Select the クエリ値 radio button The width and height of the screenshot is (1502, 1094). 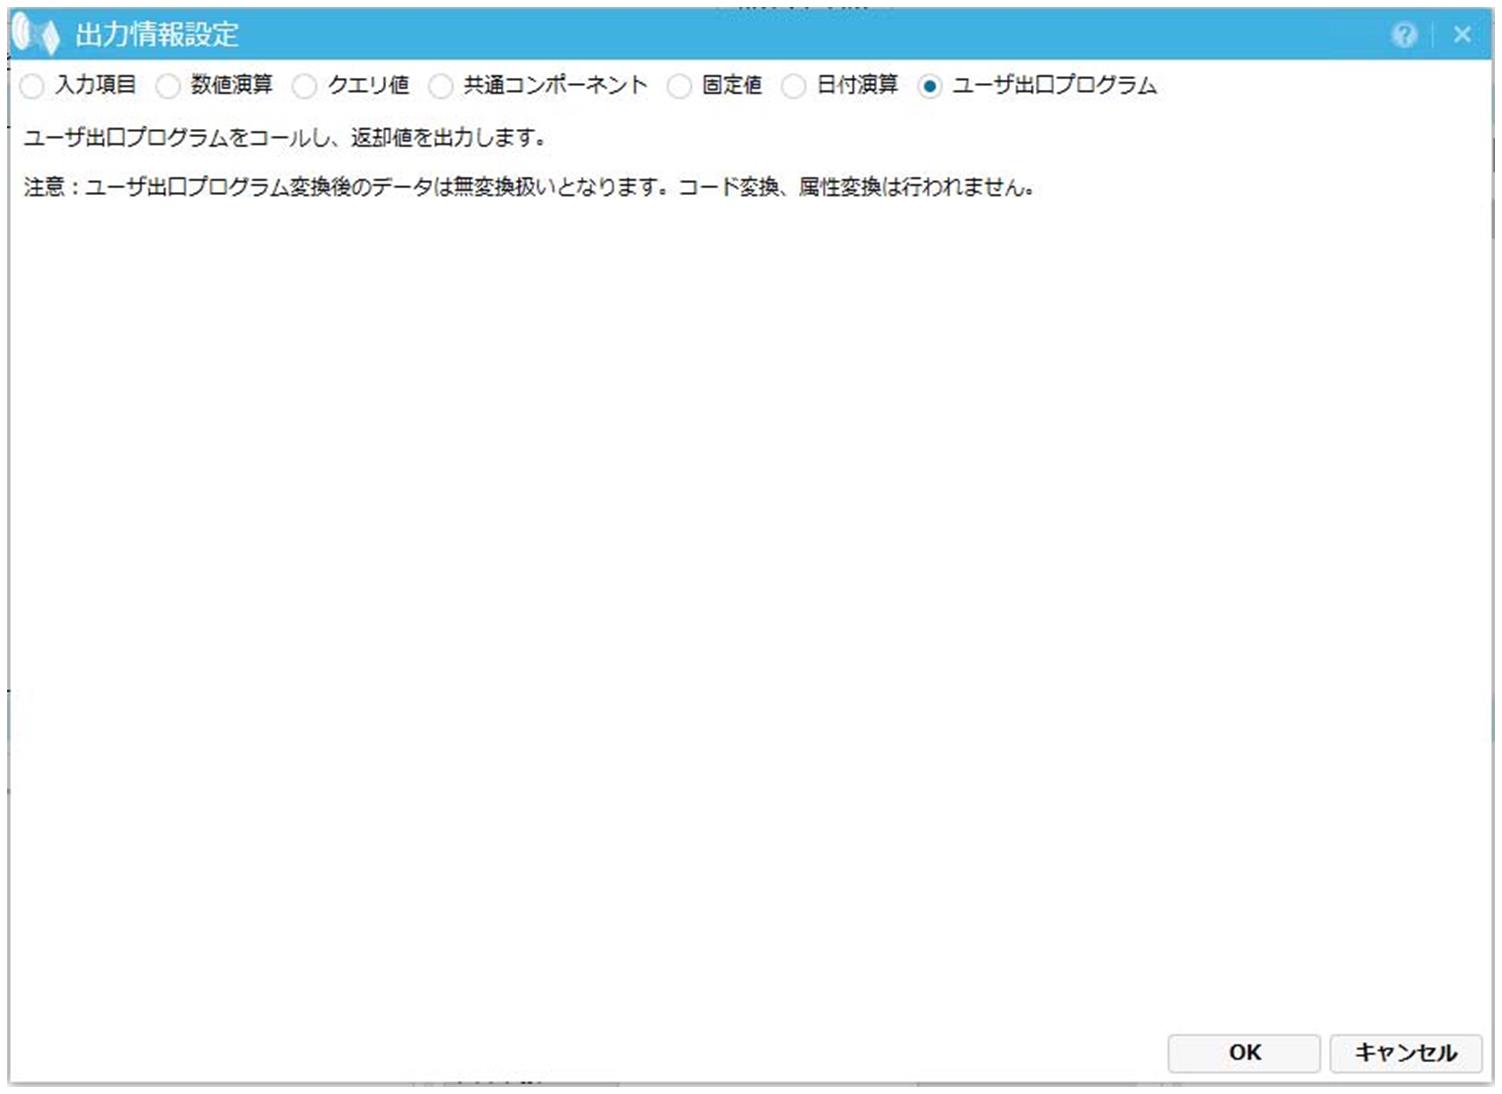(304, 86)
